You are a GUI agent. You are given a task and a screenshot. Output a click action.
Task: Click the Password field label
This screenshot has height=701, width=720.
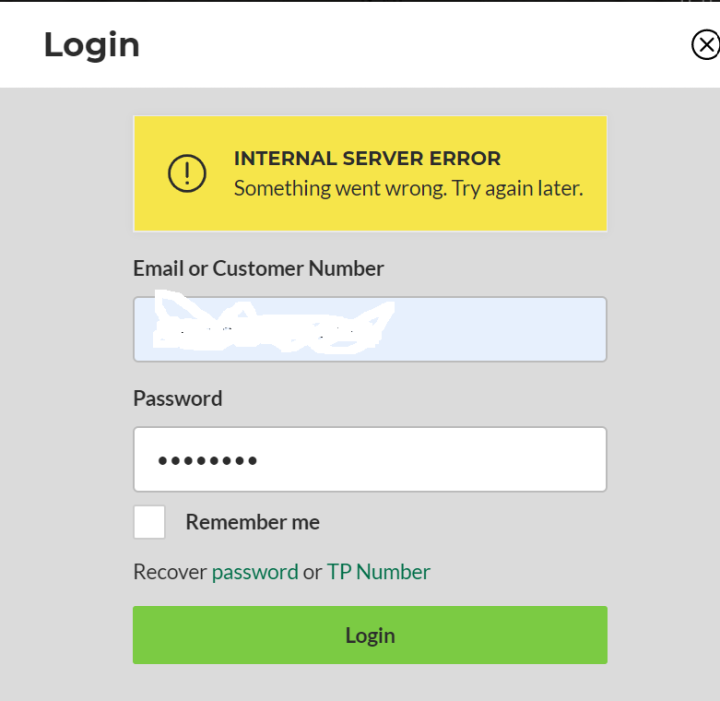coord(177,398)
